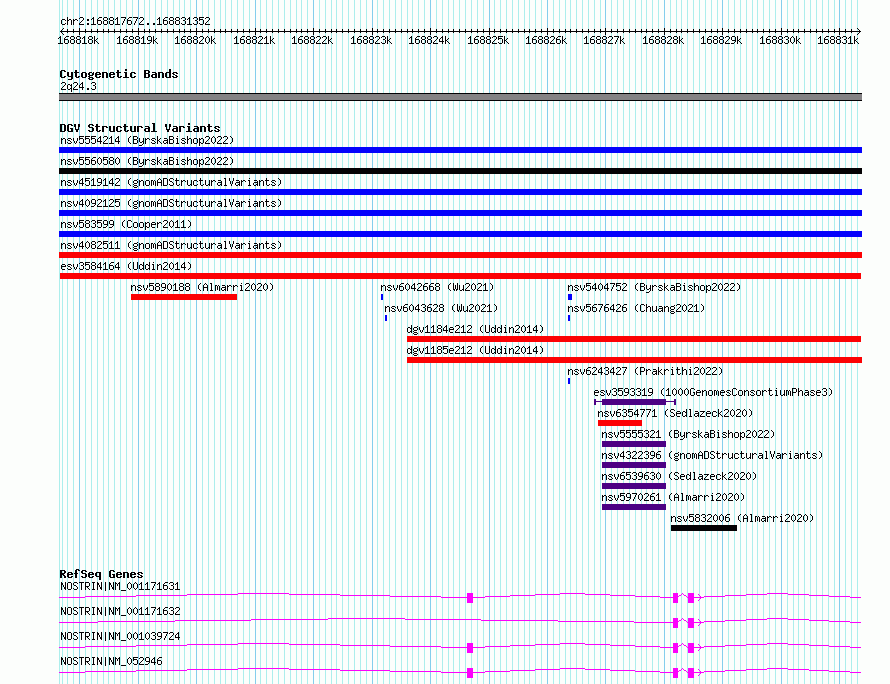
Task: Open NOSTRIN|NM_001039724 transcript label
Action: pyautogui.click(x=120, y=636)
